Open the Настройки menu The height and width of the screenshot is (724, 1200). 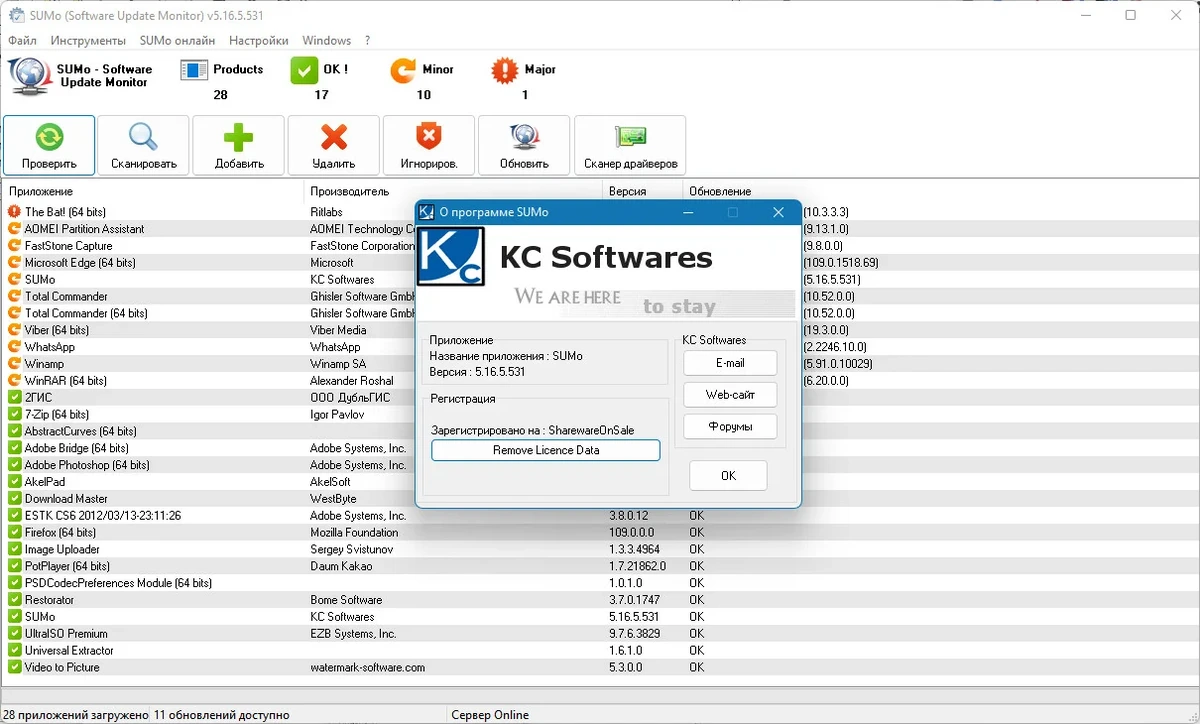click(259, 41)
